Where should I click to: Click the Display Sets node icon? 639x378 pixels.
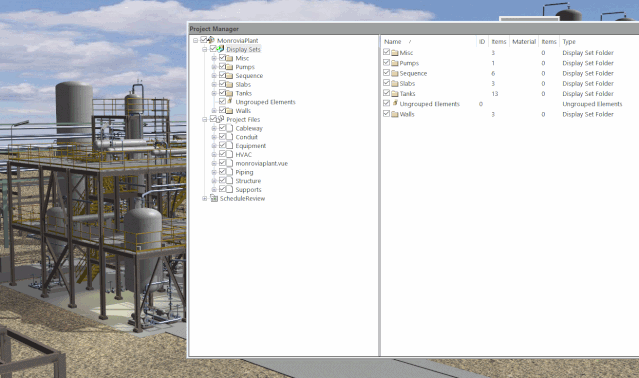pyautogui.click(x=220, y=49)
